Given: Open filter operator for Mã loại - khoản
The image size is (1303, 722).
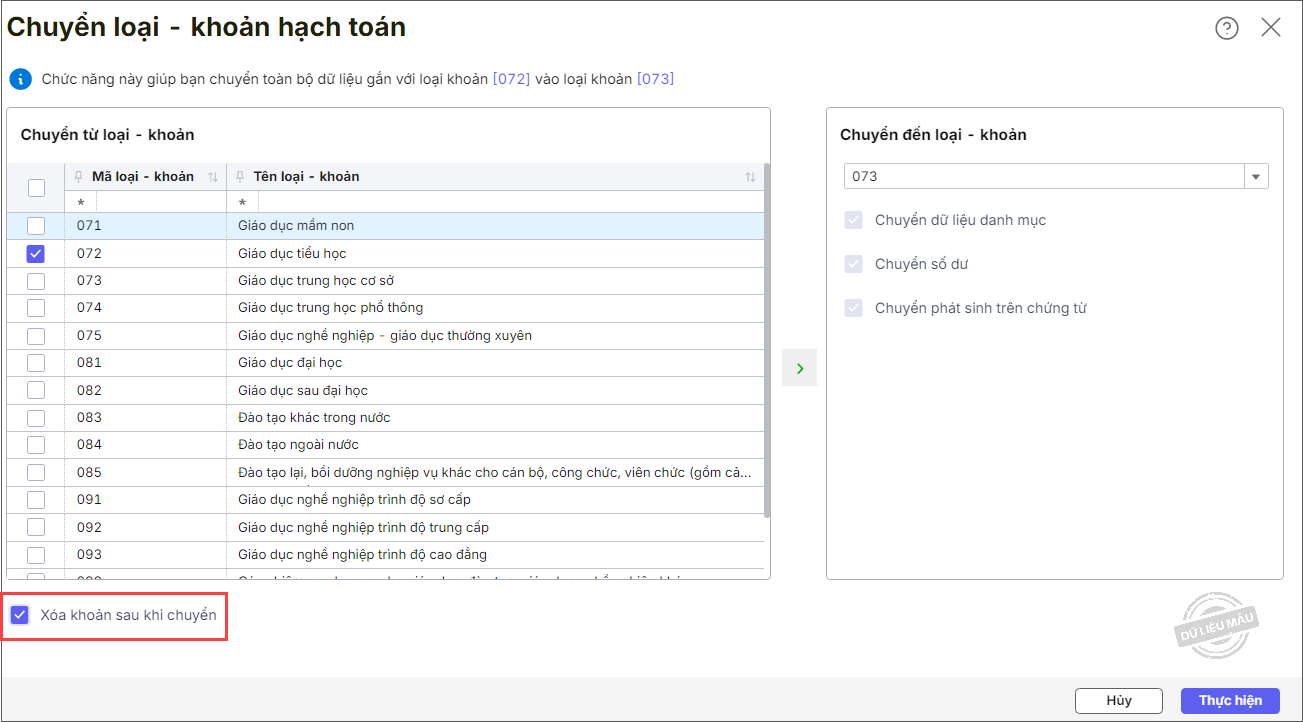Looking at the screenshot, I should tap(81, 202).
